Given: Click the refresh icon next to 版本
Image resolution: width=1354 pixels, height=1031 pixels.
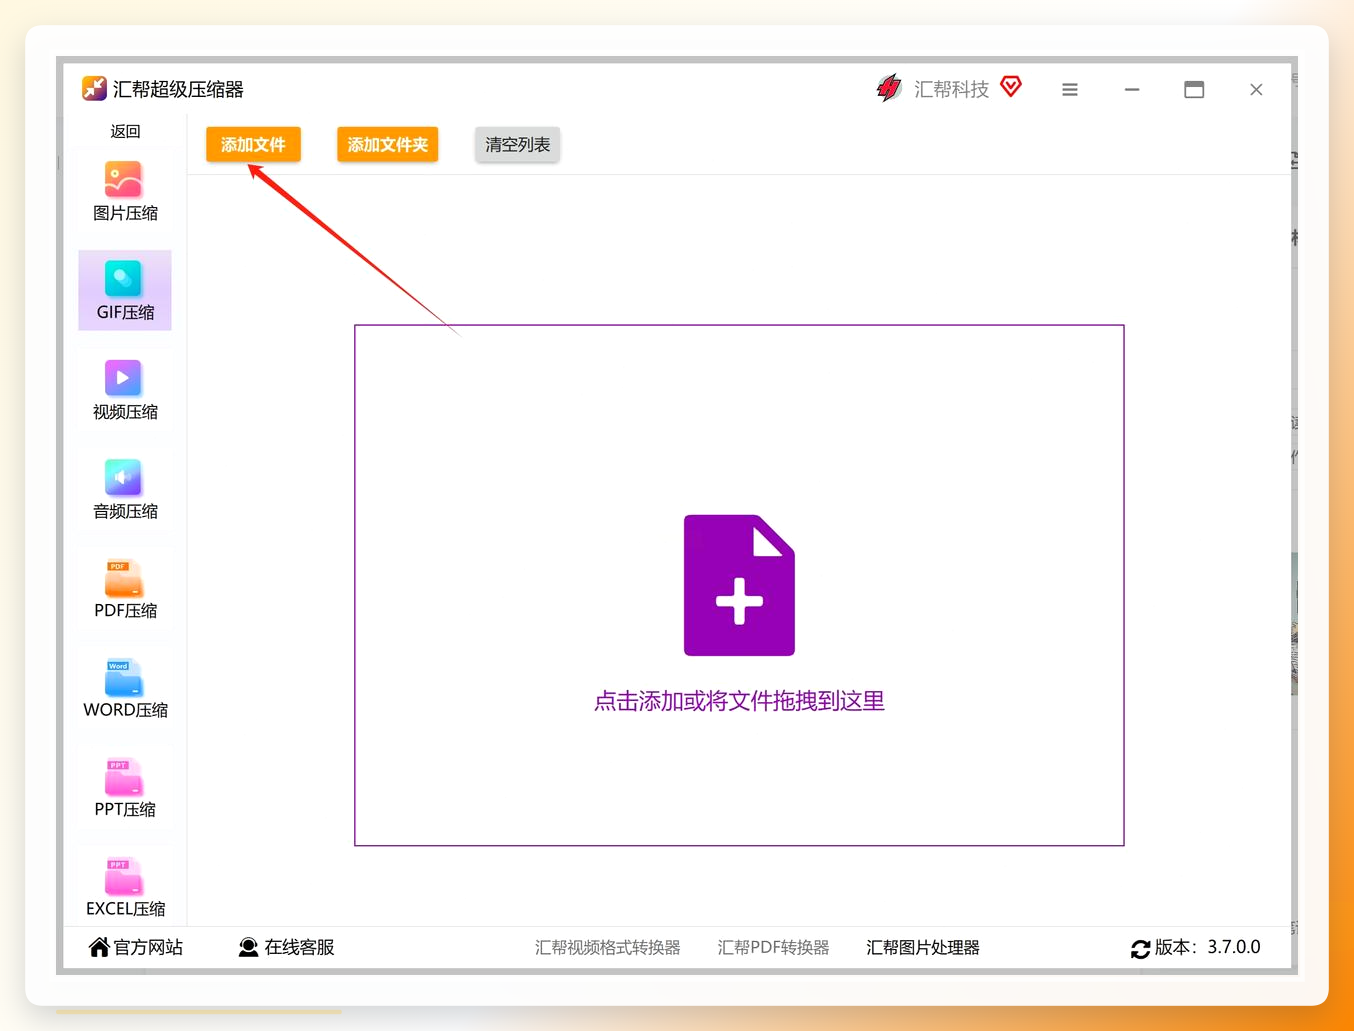Looking at the screenshot, I should 1140,949.
